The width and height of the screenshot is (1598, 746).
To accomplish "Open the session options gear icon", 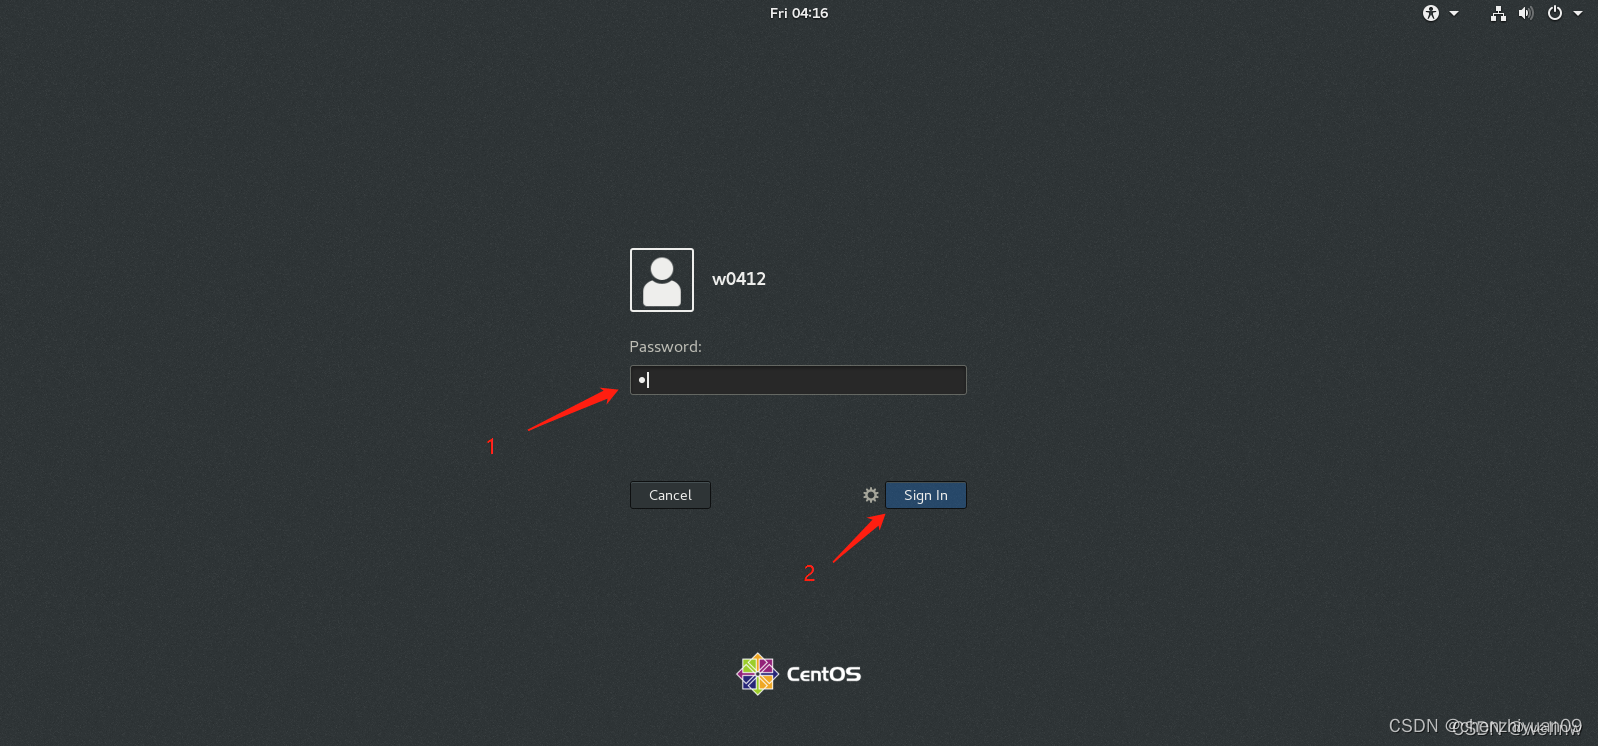I will [x=871, y=495].
